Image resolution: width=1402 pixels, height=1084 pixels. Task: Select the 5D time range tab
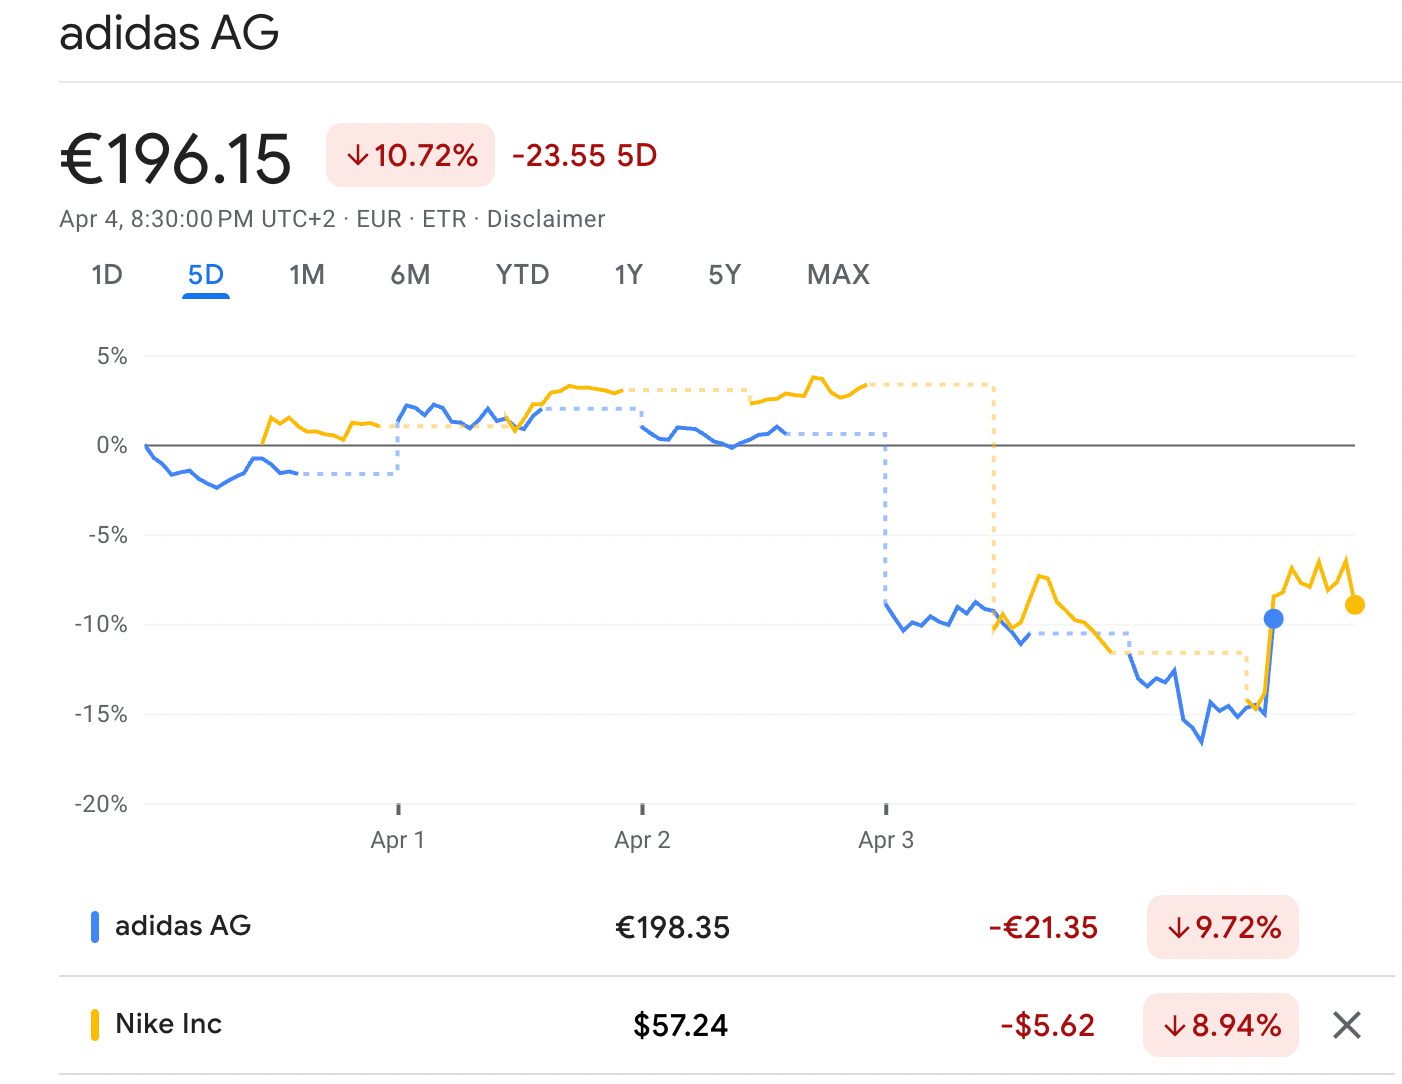206,275
